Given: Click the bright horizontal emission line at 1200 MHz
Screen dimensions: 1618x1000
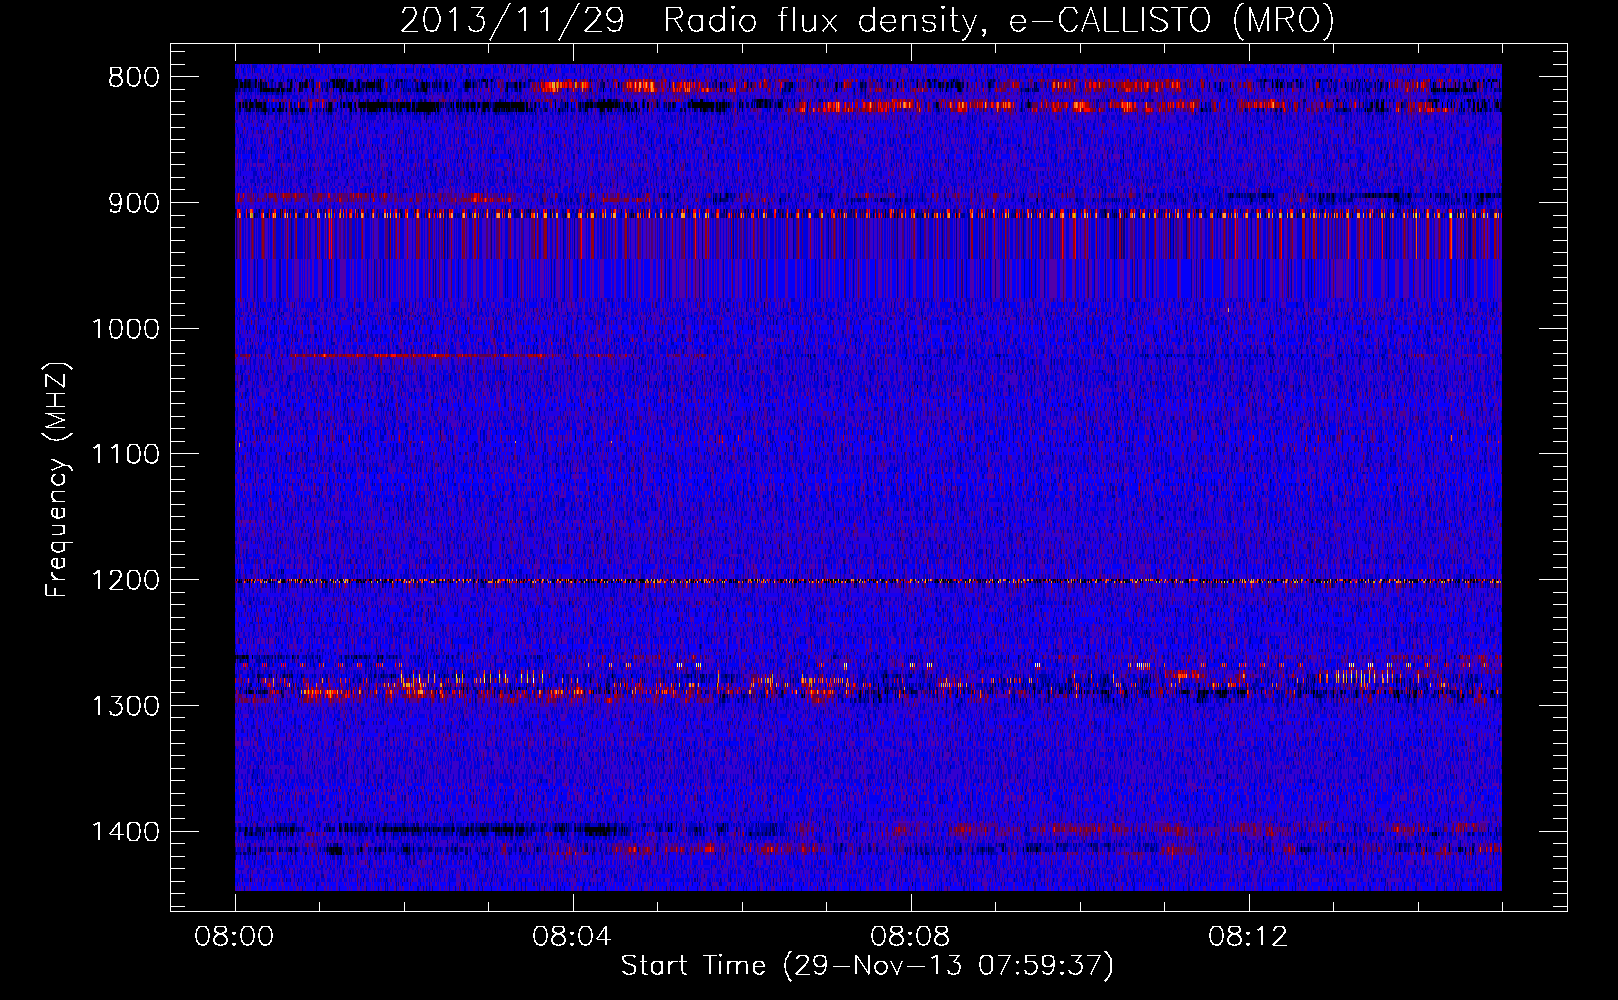Looking at the screenshot, I should click(x=868, y=581).
